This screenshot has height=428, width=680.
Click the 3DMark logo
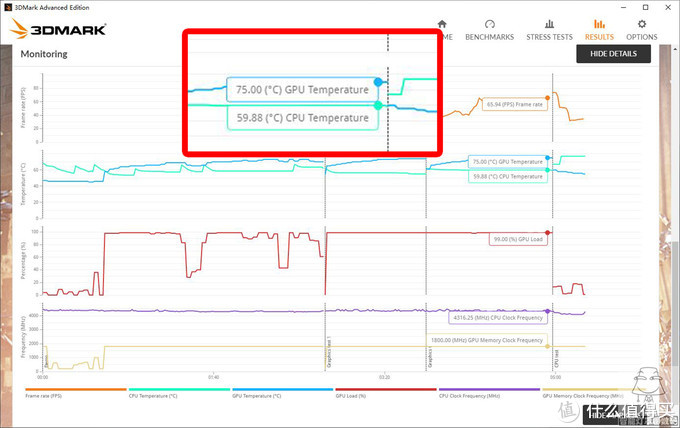coord(59,29)
